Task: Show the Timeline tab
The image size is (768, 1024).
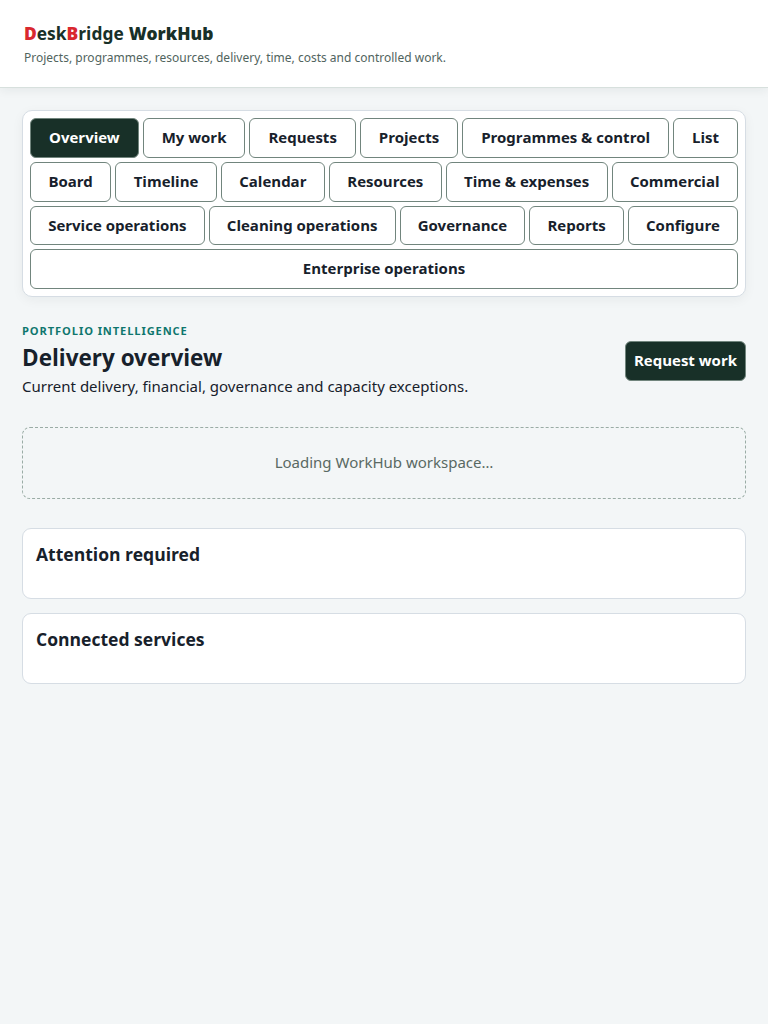Action: point(166,182)
